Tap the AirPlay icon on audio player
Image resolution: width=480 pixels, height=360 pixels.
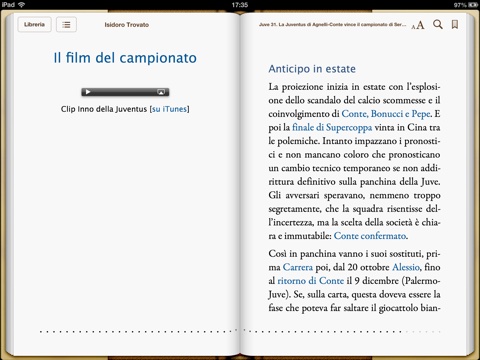[161, 92]
